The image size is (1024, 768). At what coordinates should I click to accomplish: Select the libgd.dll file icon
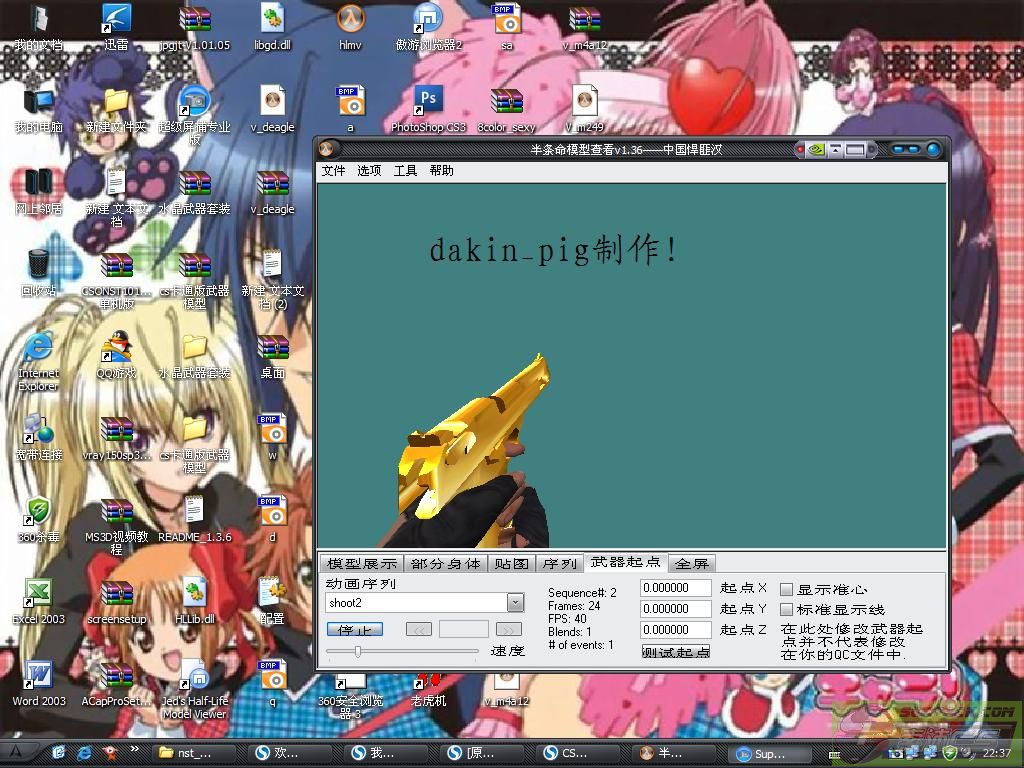click(x=272, y=26)
